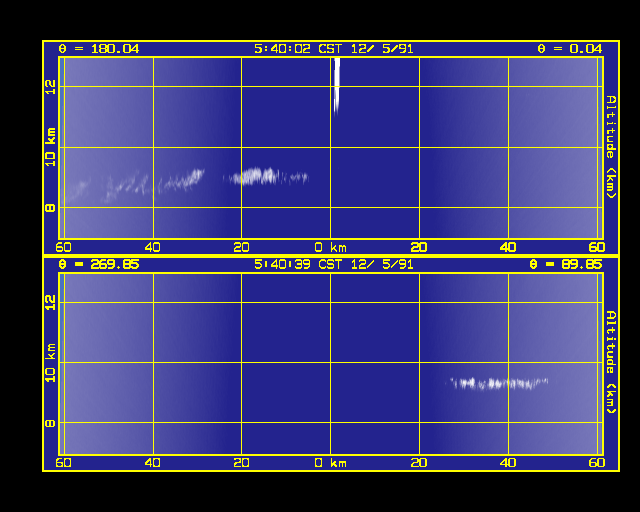Click the 10 km altitude label, bottom panel

pos(50,363)
